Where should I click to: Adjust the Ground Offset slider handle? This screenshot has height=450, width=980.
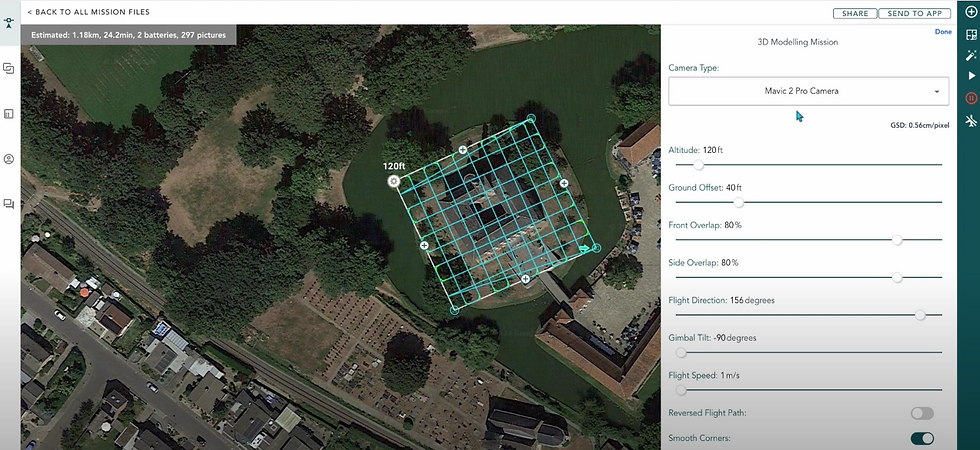click(x=739, y=202)
